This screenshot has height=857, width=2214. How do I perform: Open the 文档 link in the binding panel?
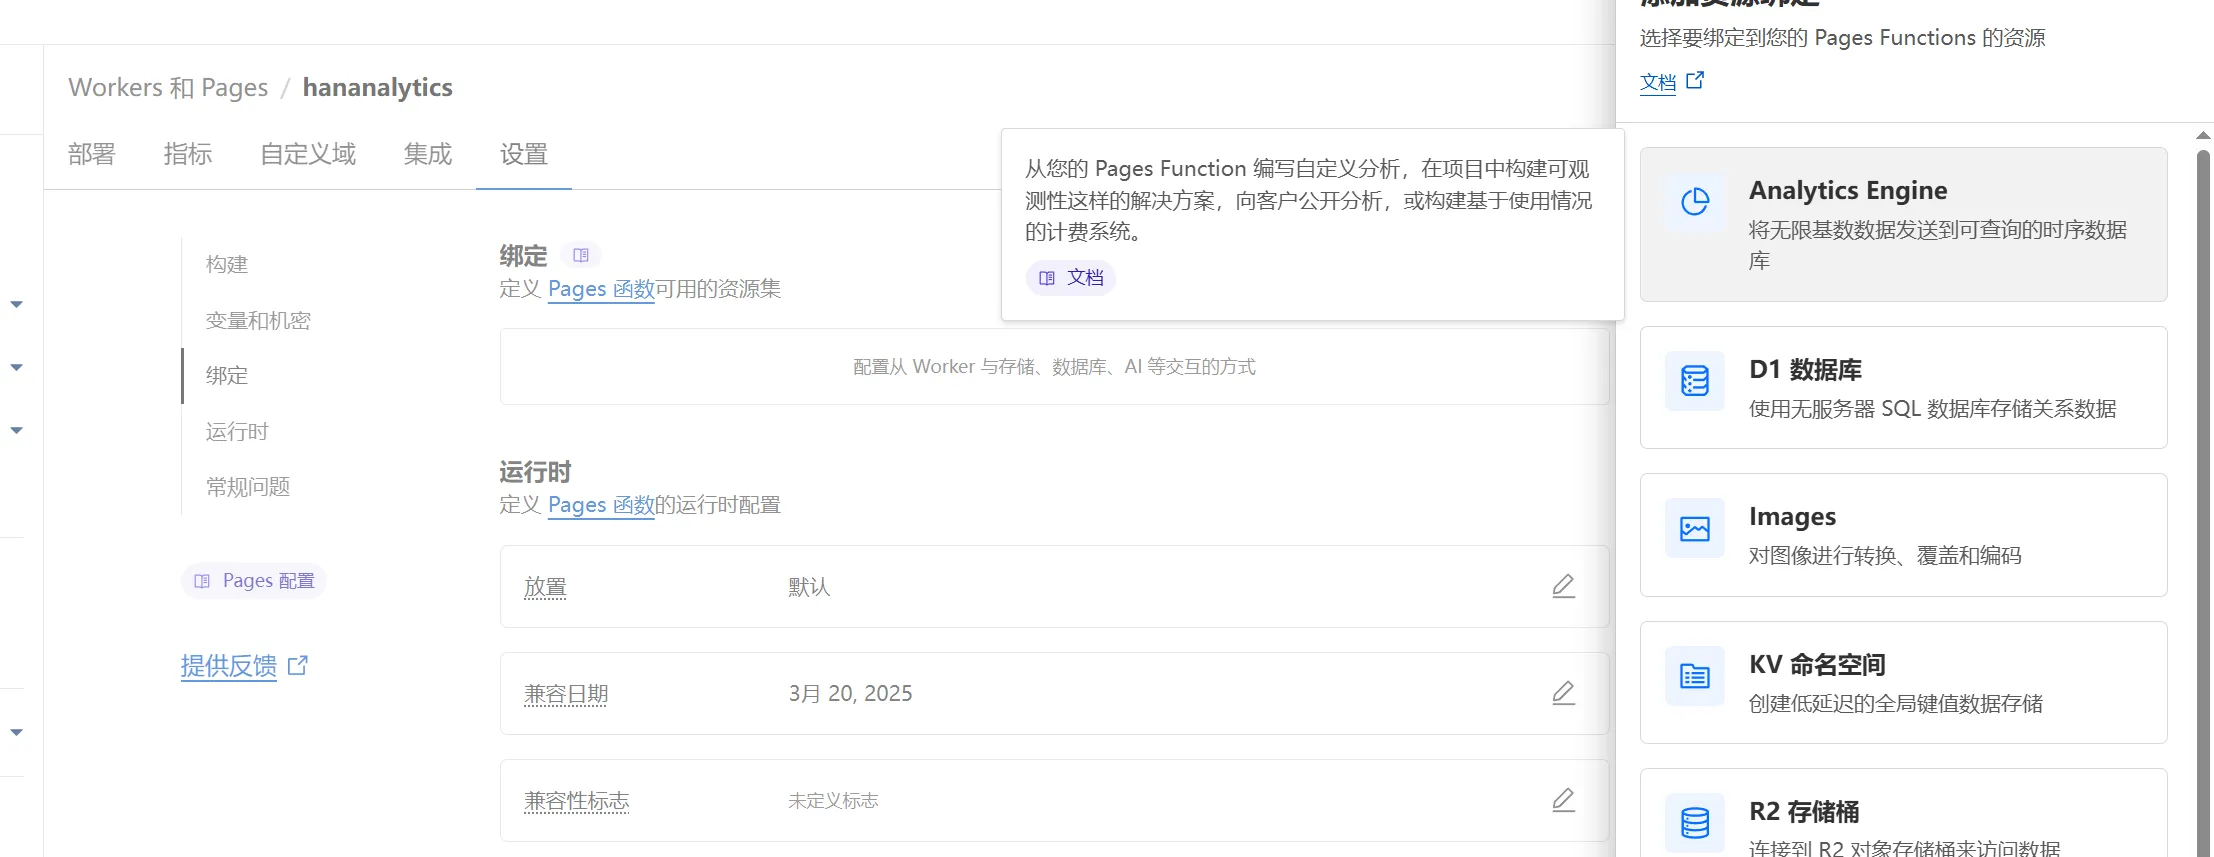(1658, 82)
